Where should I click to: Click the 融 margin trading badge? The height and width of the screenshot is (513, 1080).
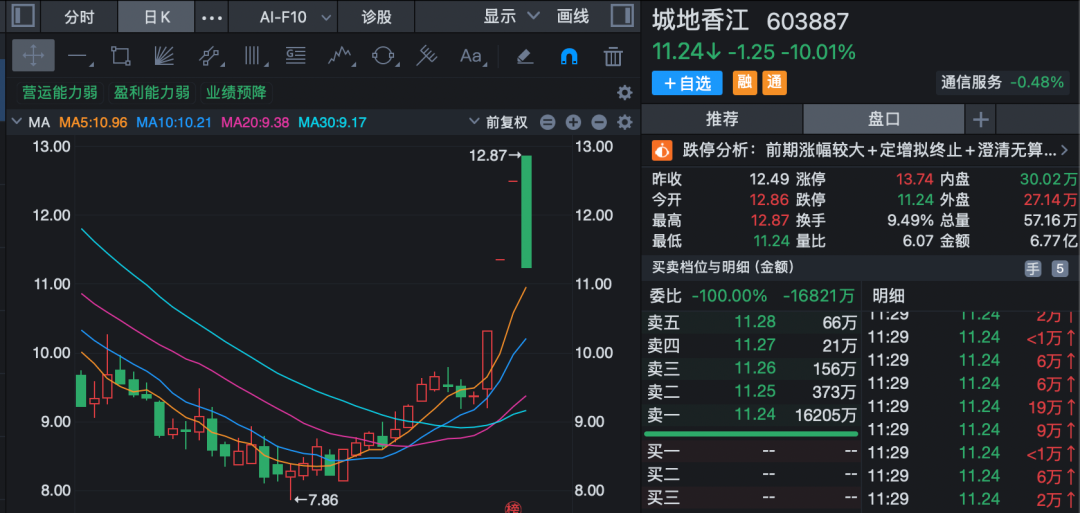coord(744,83)
